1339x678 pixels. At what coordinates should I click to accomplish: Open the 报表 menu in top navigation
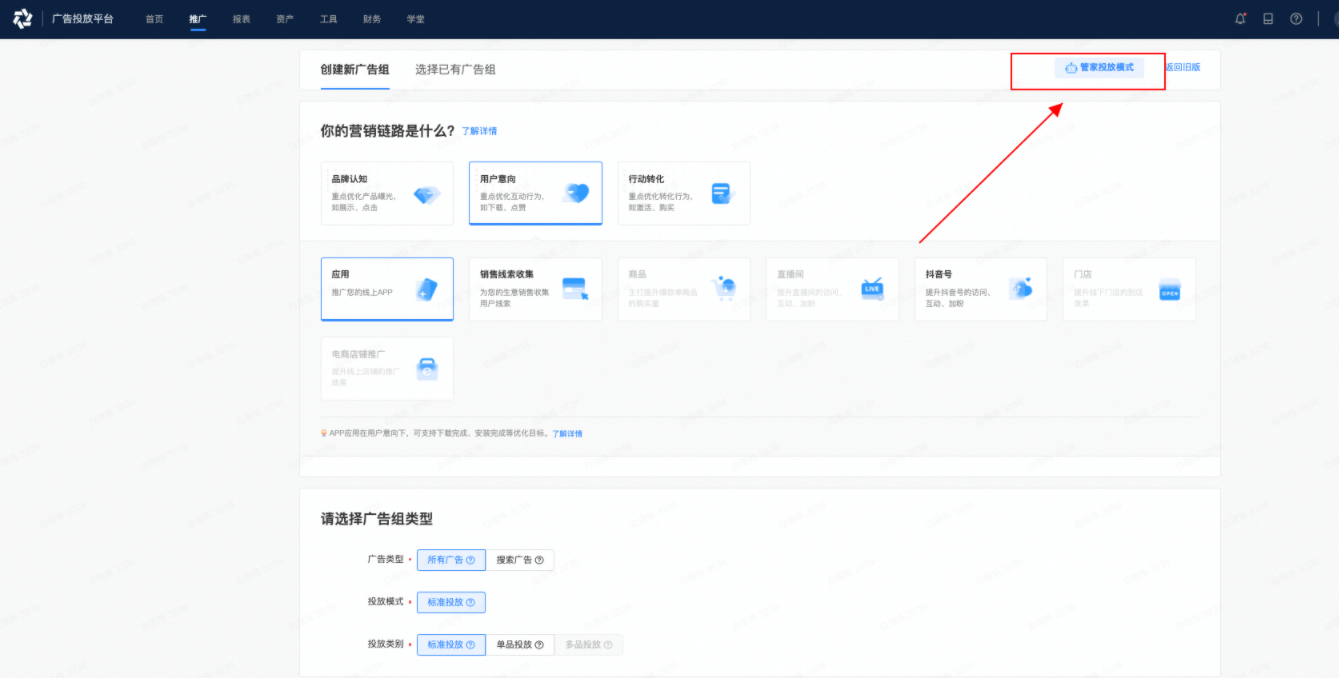pos(241,19)
